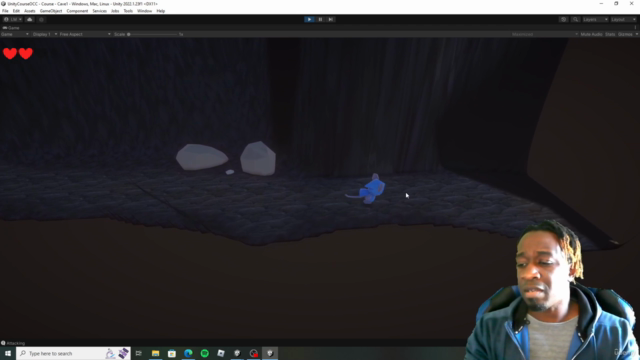Open Task View on the taskbar

pos(139,353)
